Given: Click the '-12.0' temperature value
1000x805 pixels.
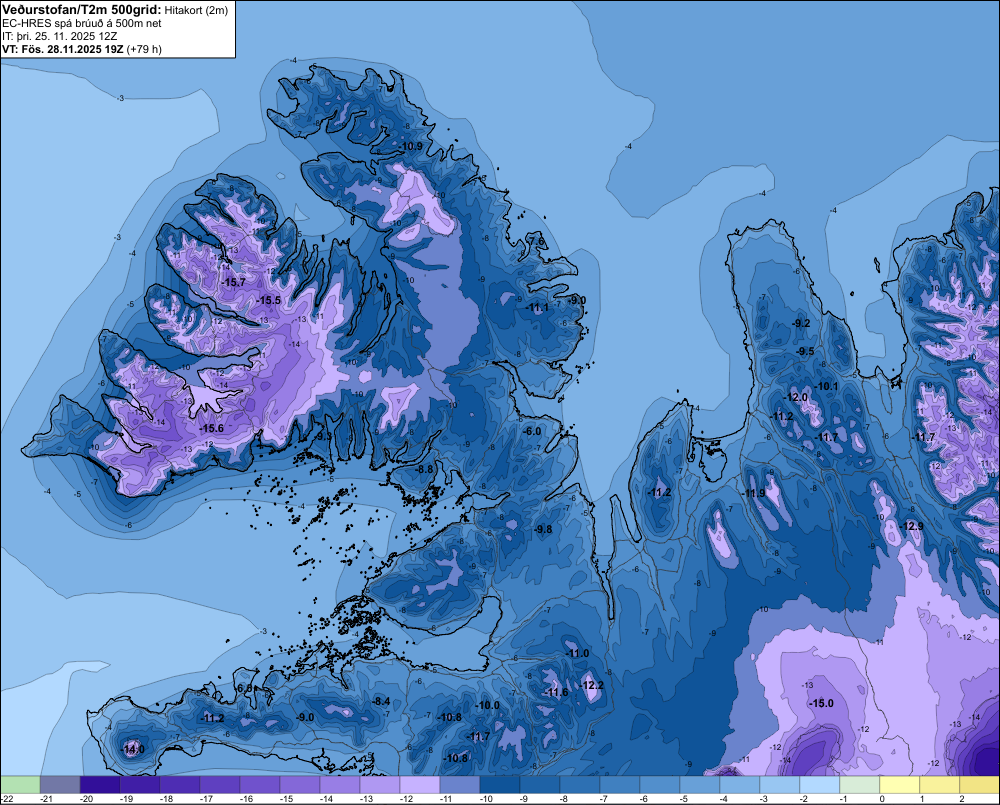Looking at the screenshot, I should pos(796,397).
